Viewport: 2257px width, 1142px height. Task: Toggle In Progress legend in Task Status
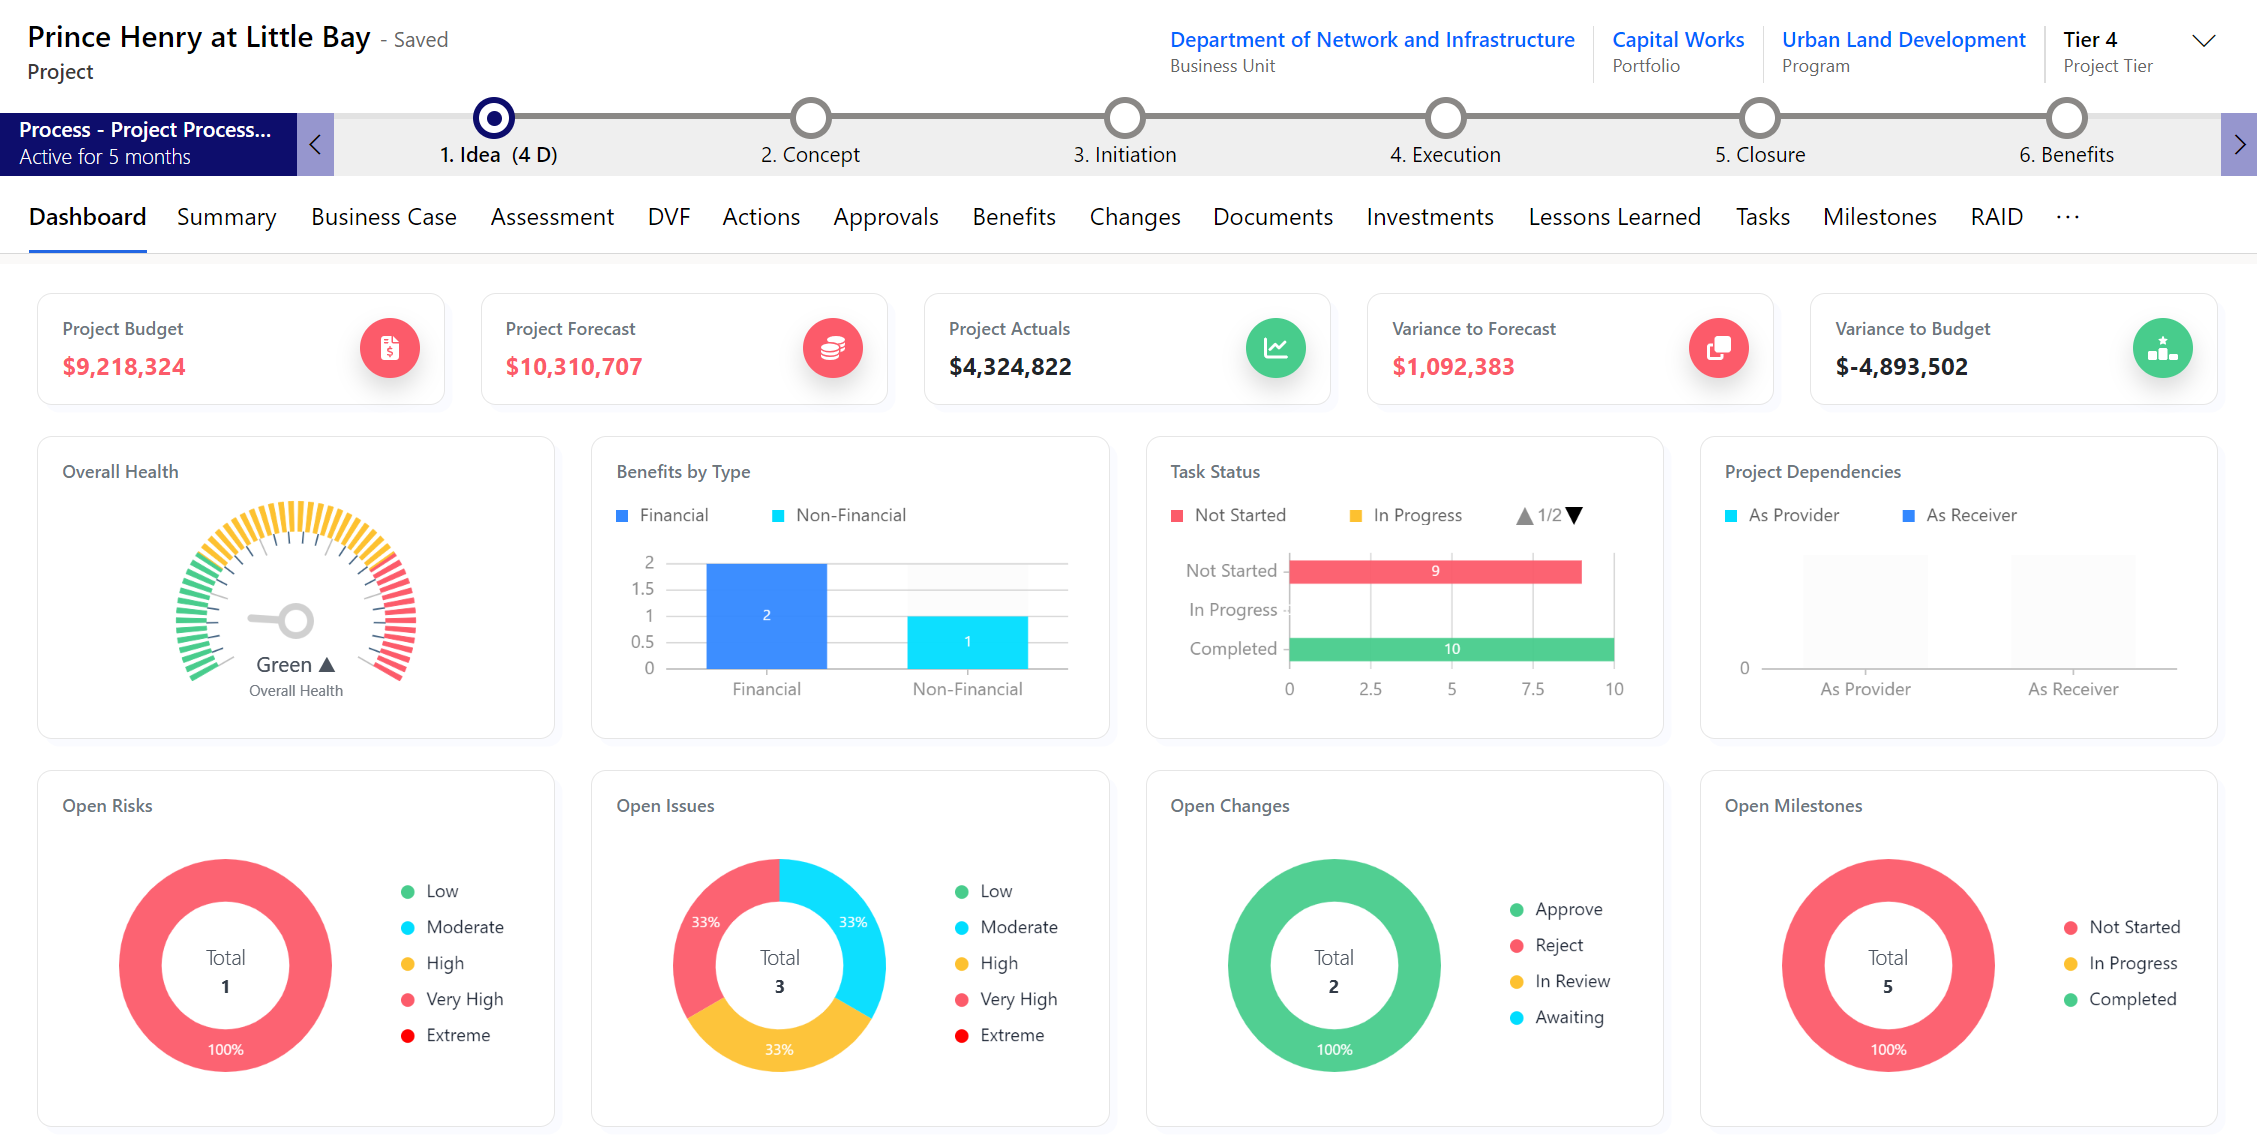coord(1406,515)
